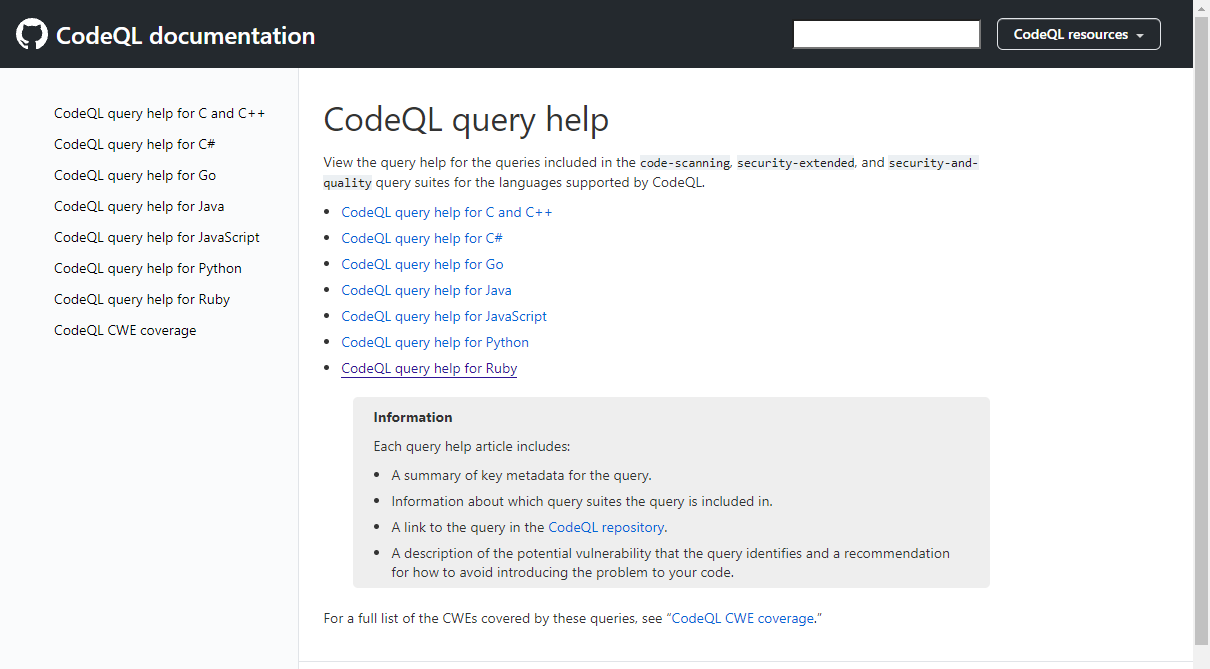The height and width of the screenshot is (669, 1210).
Task: Open sidebar item CodeQL query help for Go
Action: 135,175
